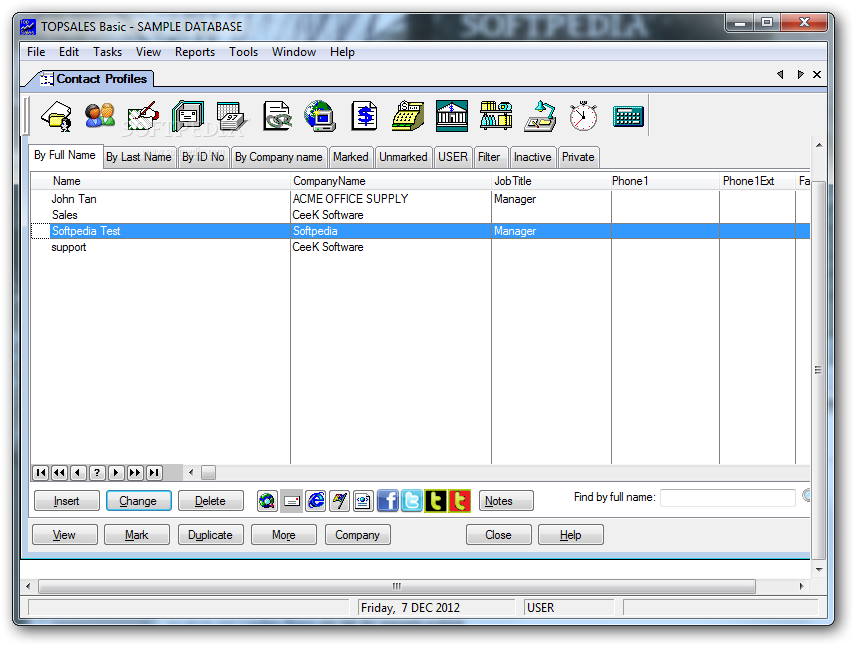
Task: Open the Tasks menu
Action: point(107,52)
